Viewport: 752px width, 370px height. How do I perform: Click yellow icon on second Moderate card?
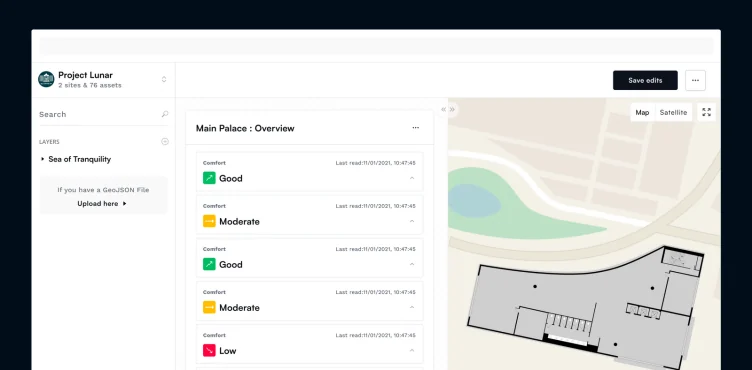[x=209, y=308]
